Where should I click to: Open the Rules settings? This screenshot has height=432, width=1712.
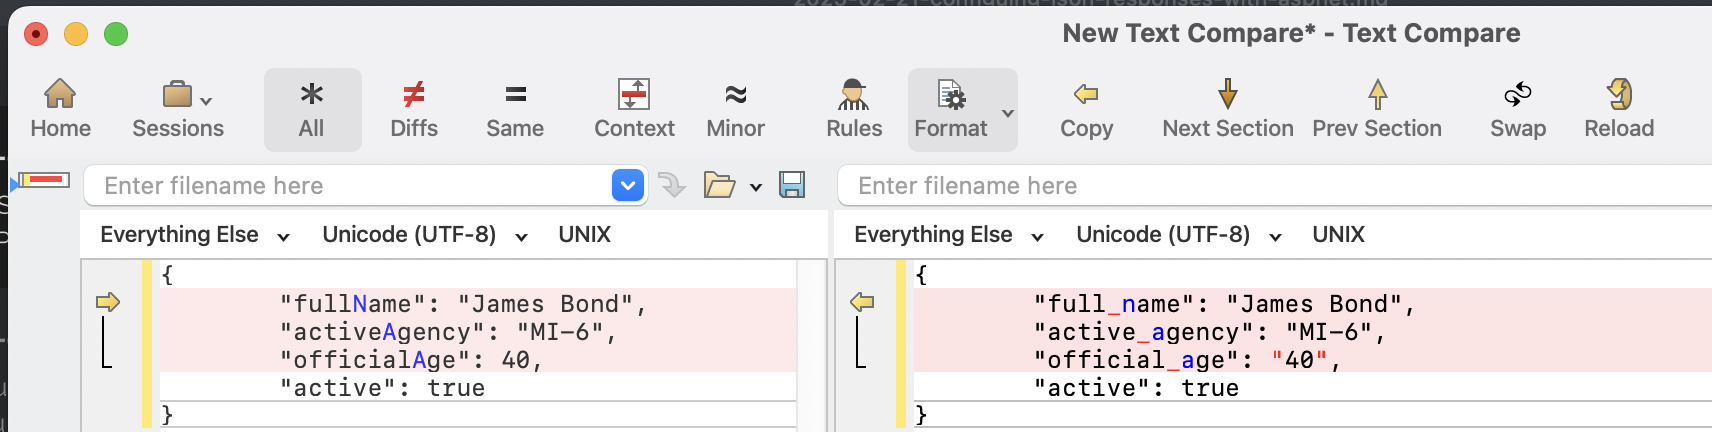point(854,109)
